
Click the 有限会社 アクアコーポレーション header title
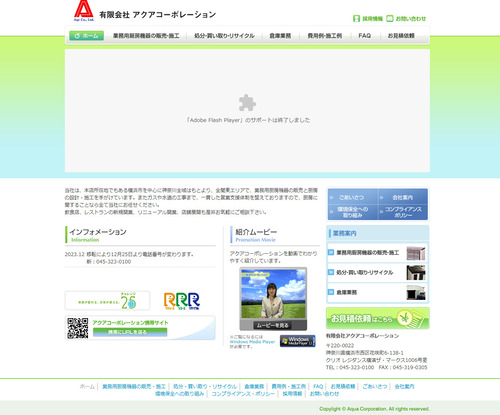pos(158,15)
